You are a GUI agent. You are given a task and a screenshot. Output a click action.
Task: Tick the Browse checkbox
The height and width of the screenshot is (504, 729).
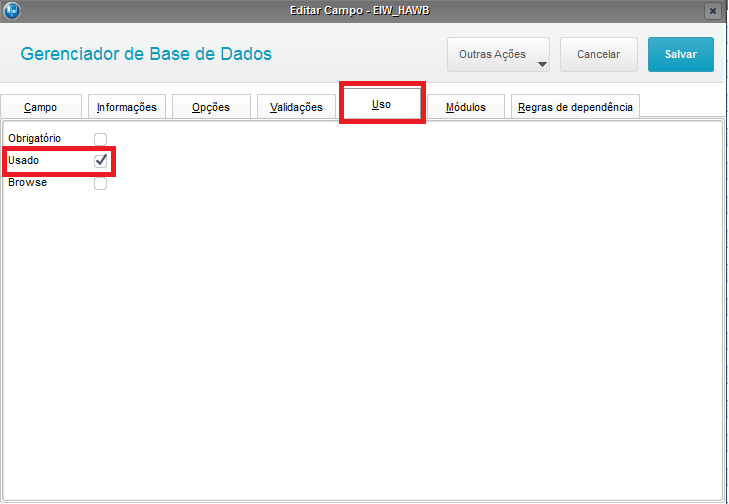click(100, 184)
